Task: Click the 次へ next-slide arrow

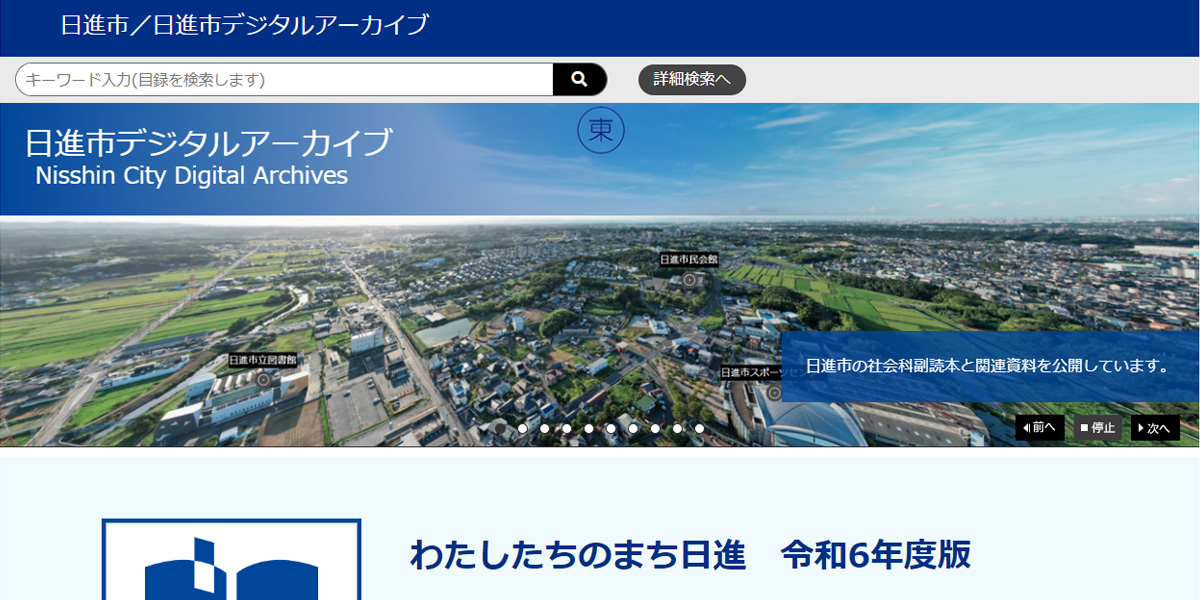Action: pyautogui.click(x=1154, y=427)
